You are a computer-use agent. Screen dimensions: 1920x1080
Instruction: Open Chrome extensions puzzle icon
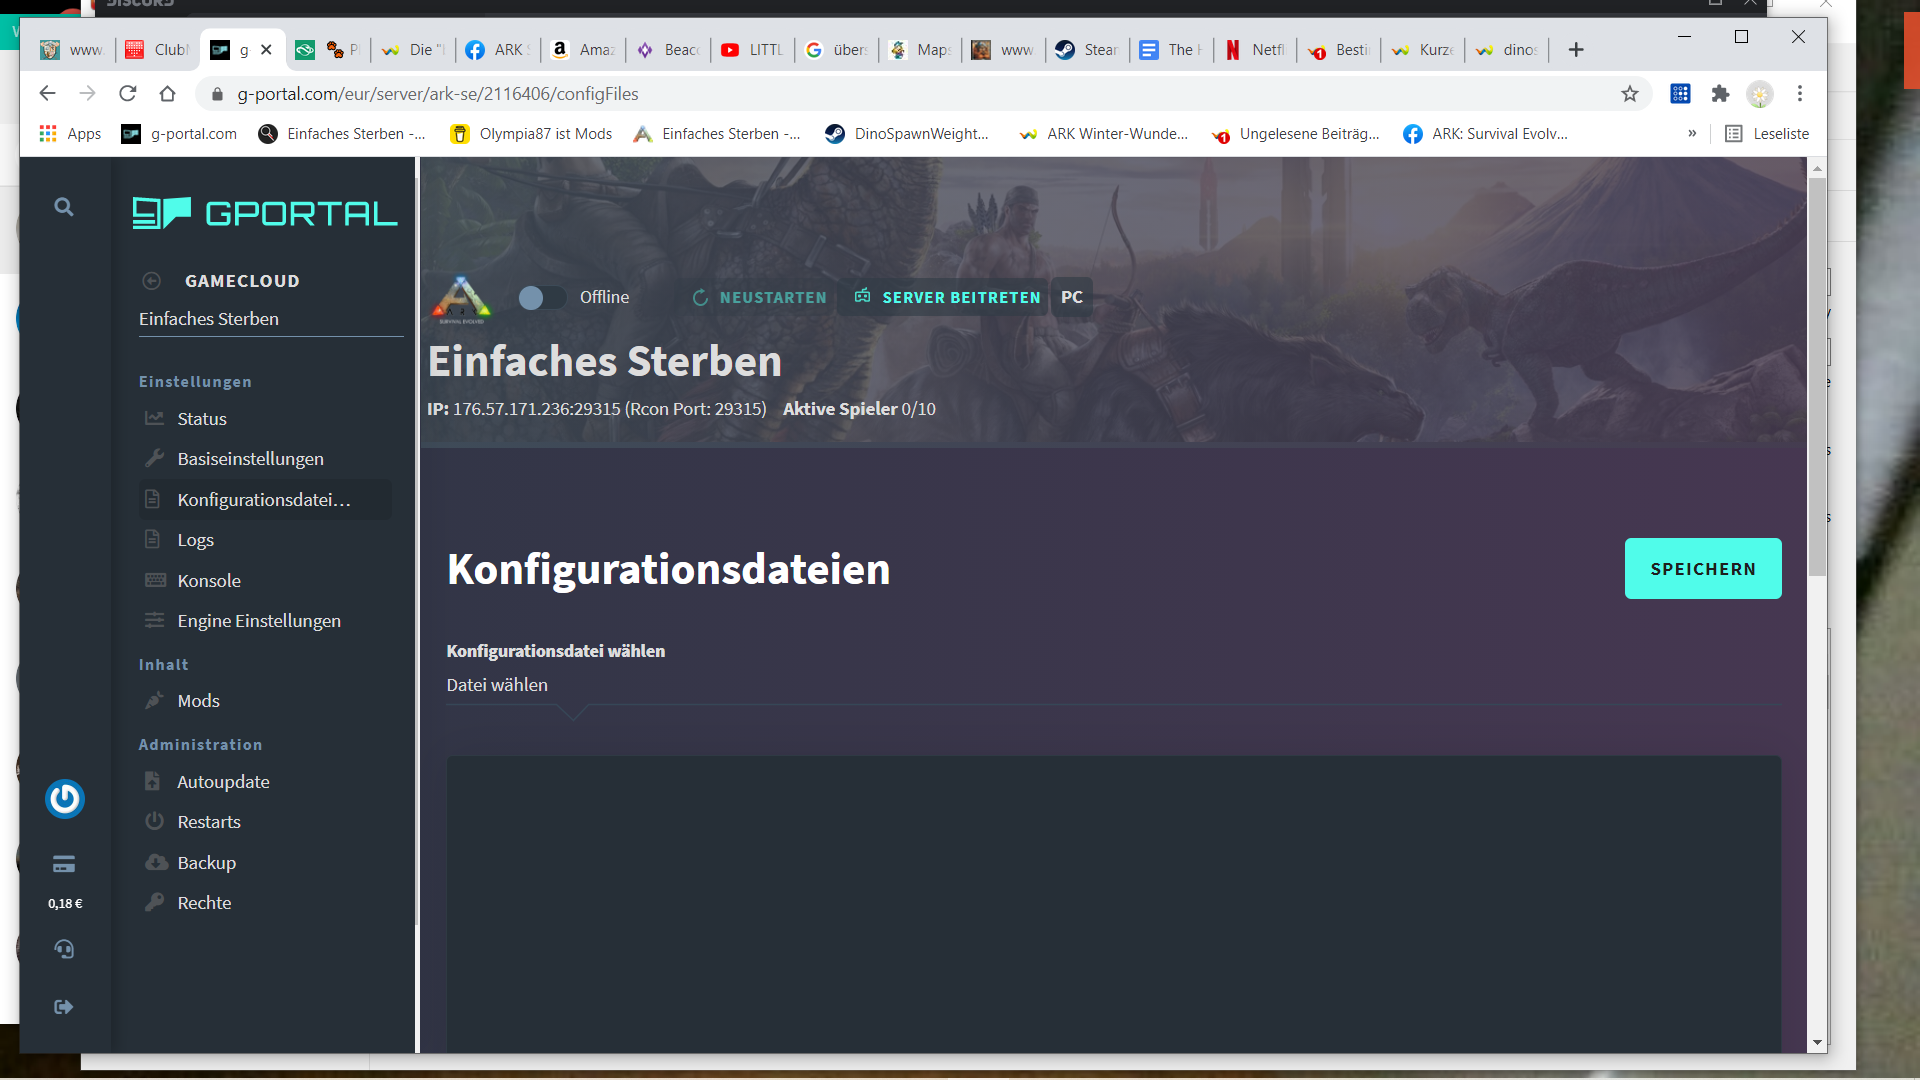click(1720, 94)
